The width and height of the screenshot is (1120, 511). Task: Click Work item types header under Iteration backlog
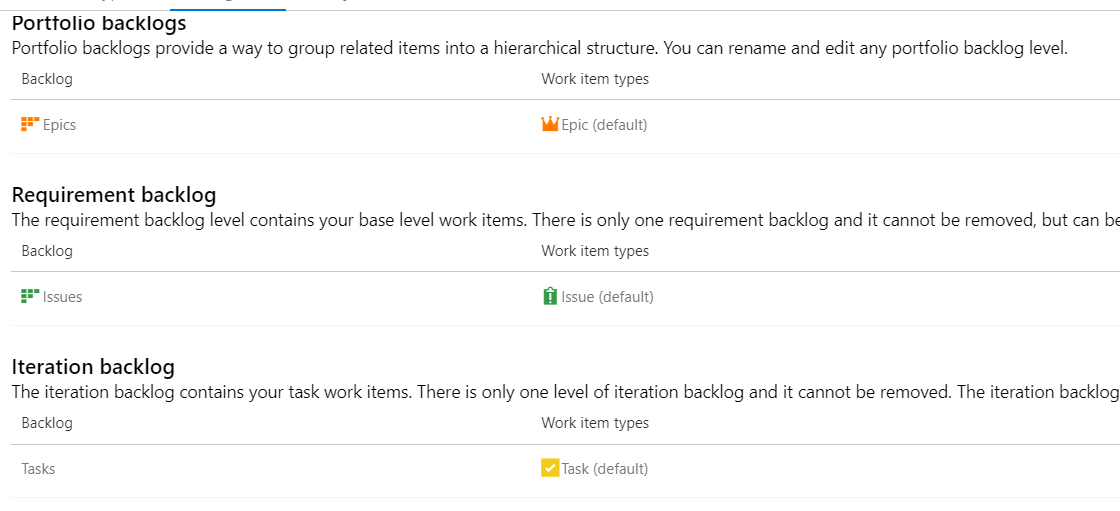[x=595, y=422]
